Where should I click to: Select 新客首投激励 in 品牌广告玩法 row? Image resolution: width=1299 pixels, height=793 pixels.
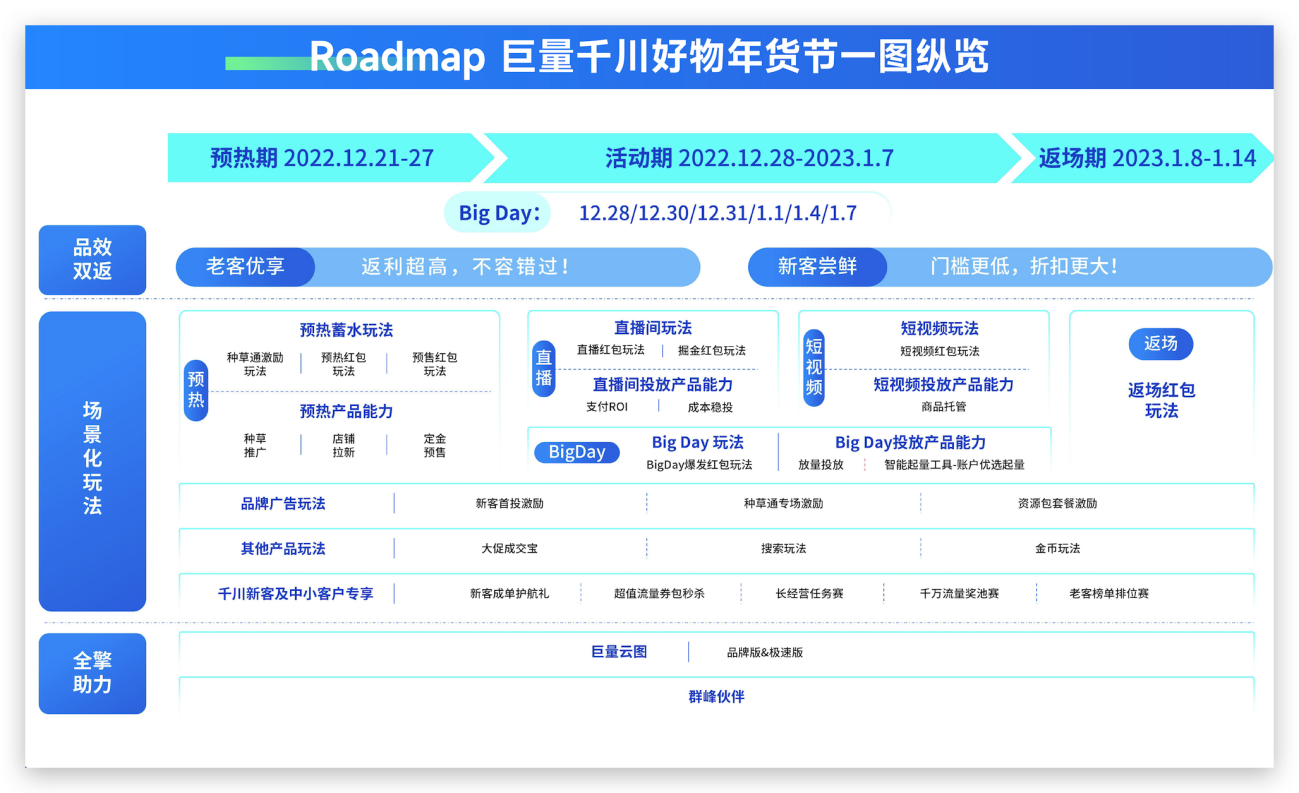click(509, 503)
